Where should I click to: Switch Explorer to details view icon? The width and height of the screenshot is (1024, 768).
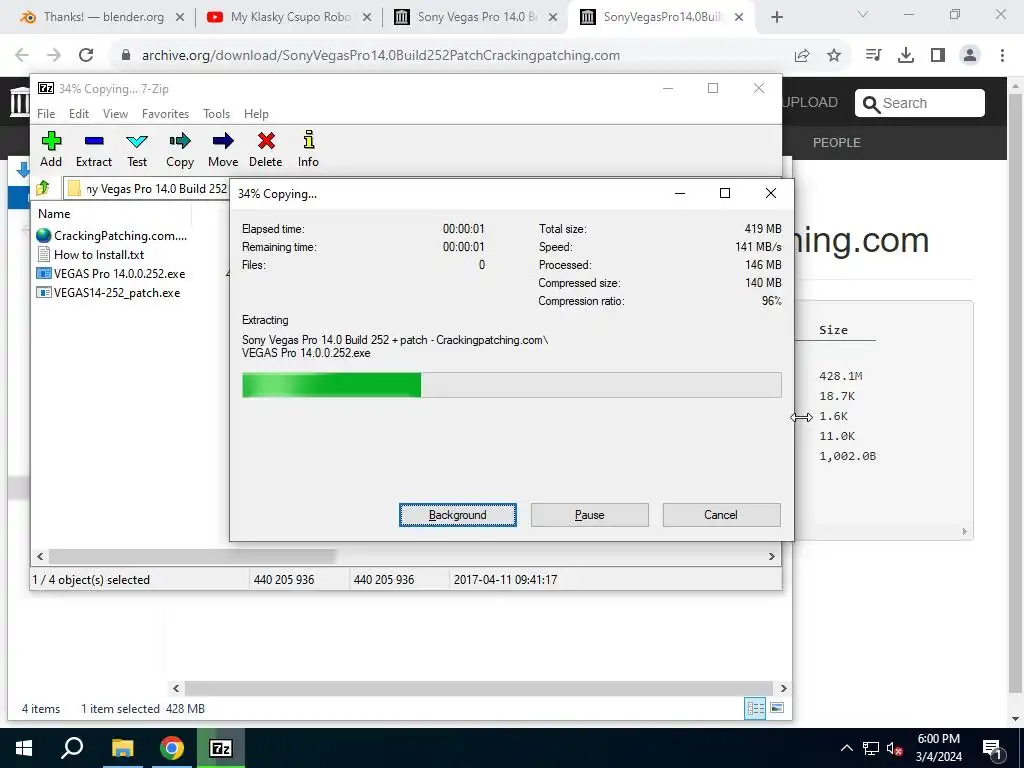[x=756, y=709]
